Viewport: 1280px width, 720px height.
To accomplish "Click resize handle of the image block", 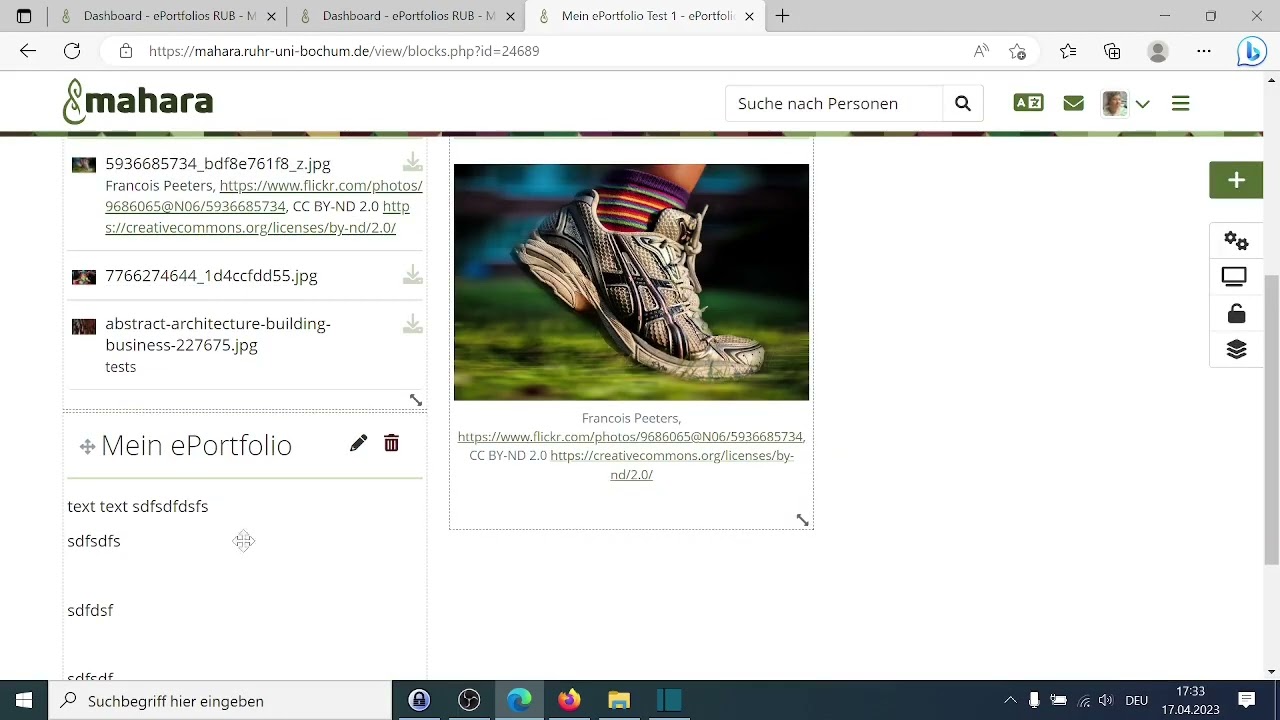I will pyautogui.click(x=802, y=520).
